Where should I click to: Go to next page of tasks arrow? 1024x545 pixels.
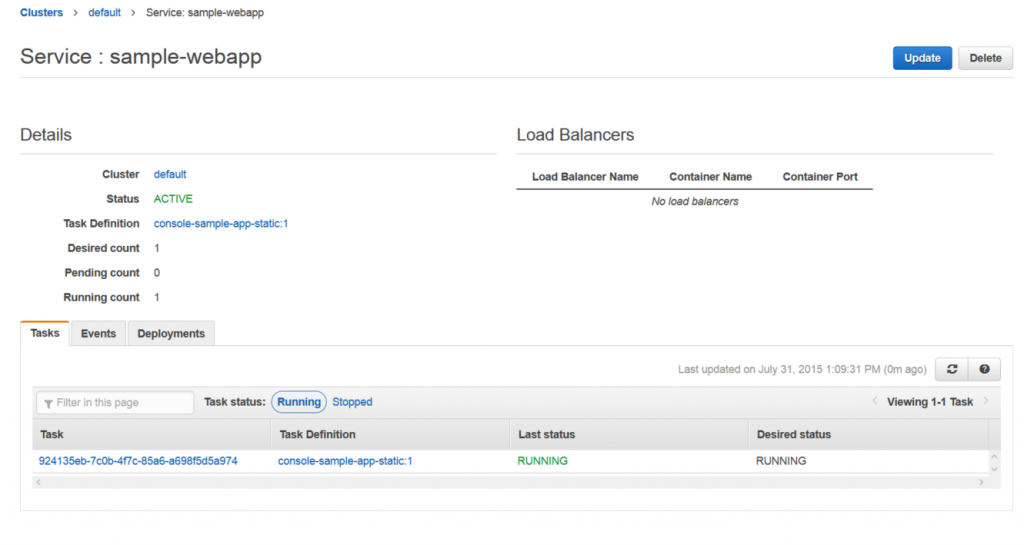(985, 401)
